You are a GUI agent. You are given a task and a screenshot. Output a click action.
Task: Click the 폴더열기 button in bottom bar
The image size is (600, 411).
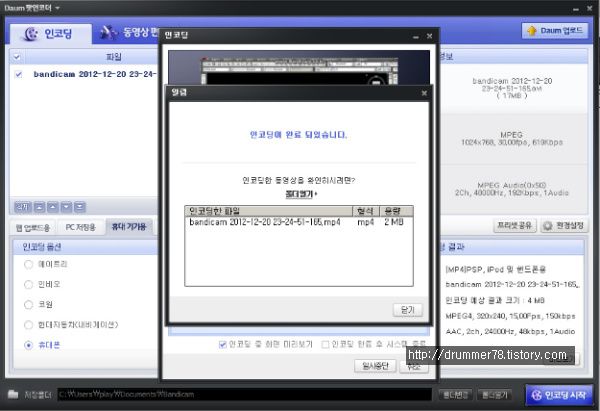[495, 395]
